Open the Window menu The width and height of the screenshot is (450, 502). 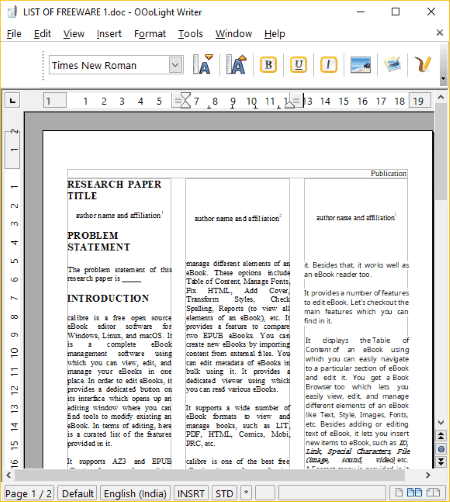234,34
